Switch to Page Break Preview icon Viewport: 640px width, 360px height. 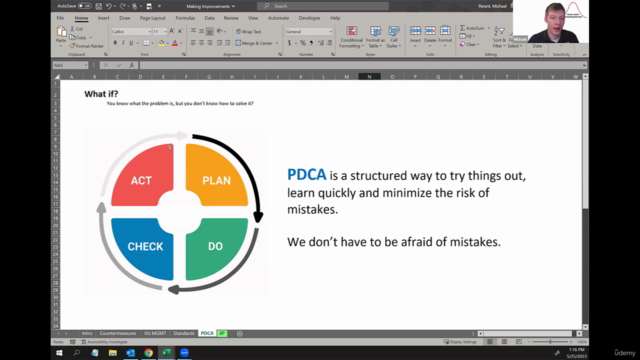click(519, 342)
